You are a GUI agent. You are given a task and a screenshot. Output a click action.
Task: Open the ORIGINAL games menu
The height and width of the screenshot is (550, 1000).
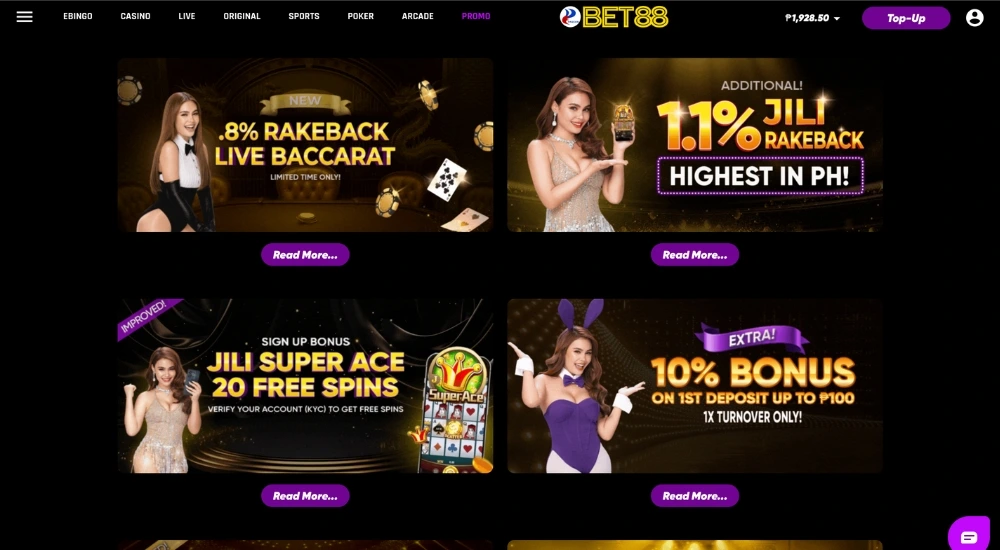tap(242, 17)
